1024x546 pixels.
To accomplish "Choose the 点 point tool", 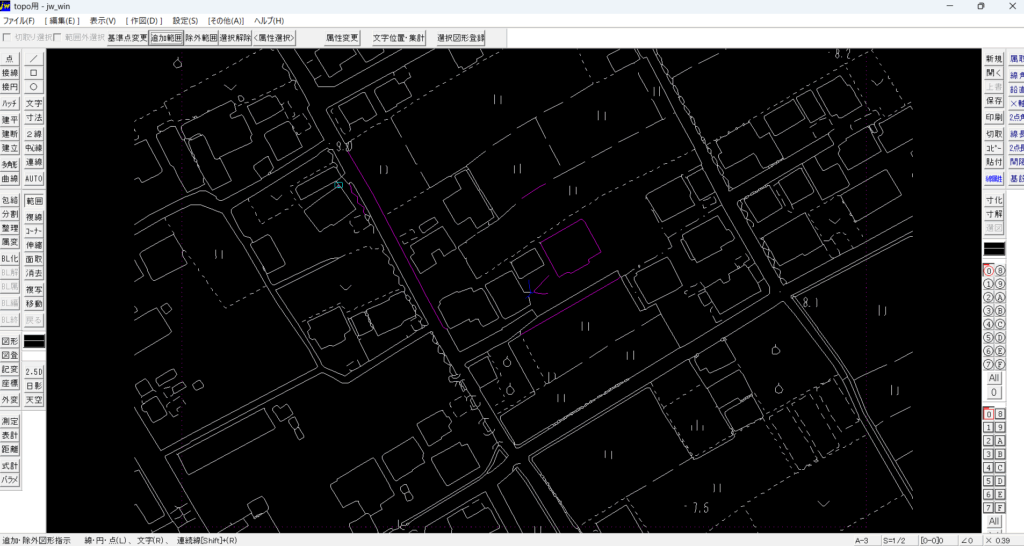I will (10, 58).
